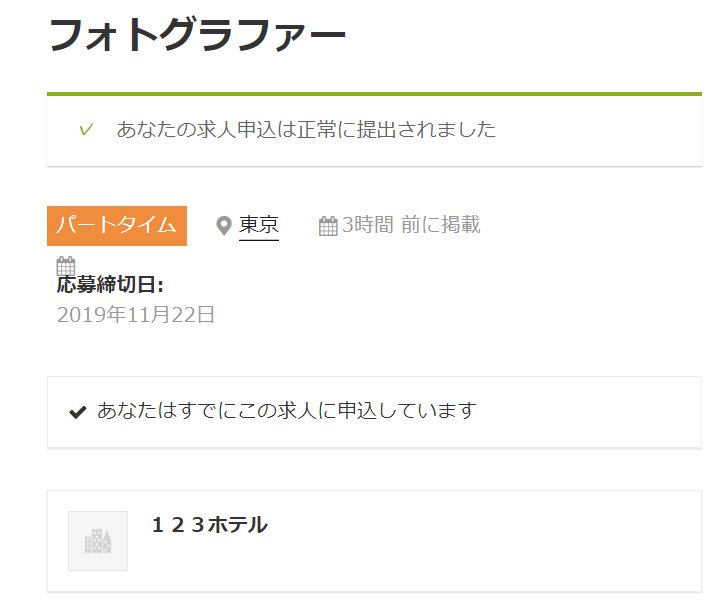
Task: Click the calendar icon beside 3時間 前に掲載
Action: [x=328, y=226]
